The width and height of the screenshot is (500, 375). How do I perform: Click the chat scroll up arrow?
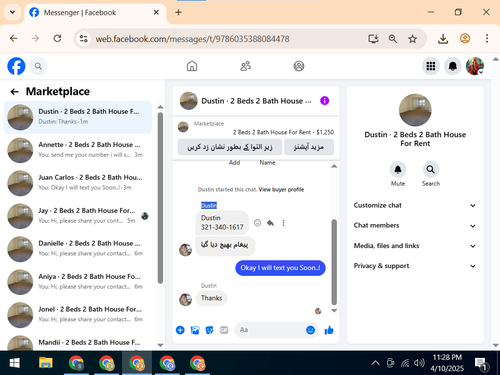tap(334, 166)
